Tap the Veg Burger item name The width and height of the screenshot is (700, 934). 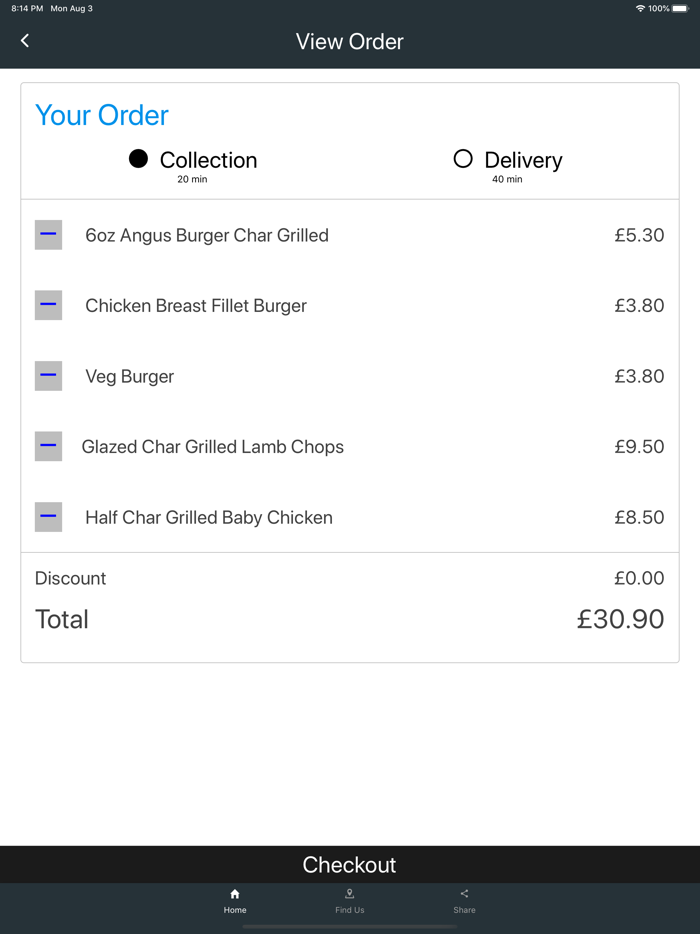tap(130, 377)
